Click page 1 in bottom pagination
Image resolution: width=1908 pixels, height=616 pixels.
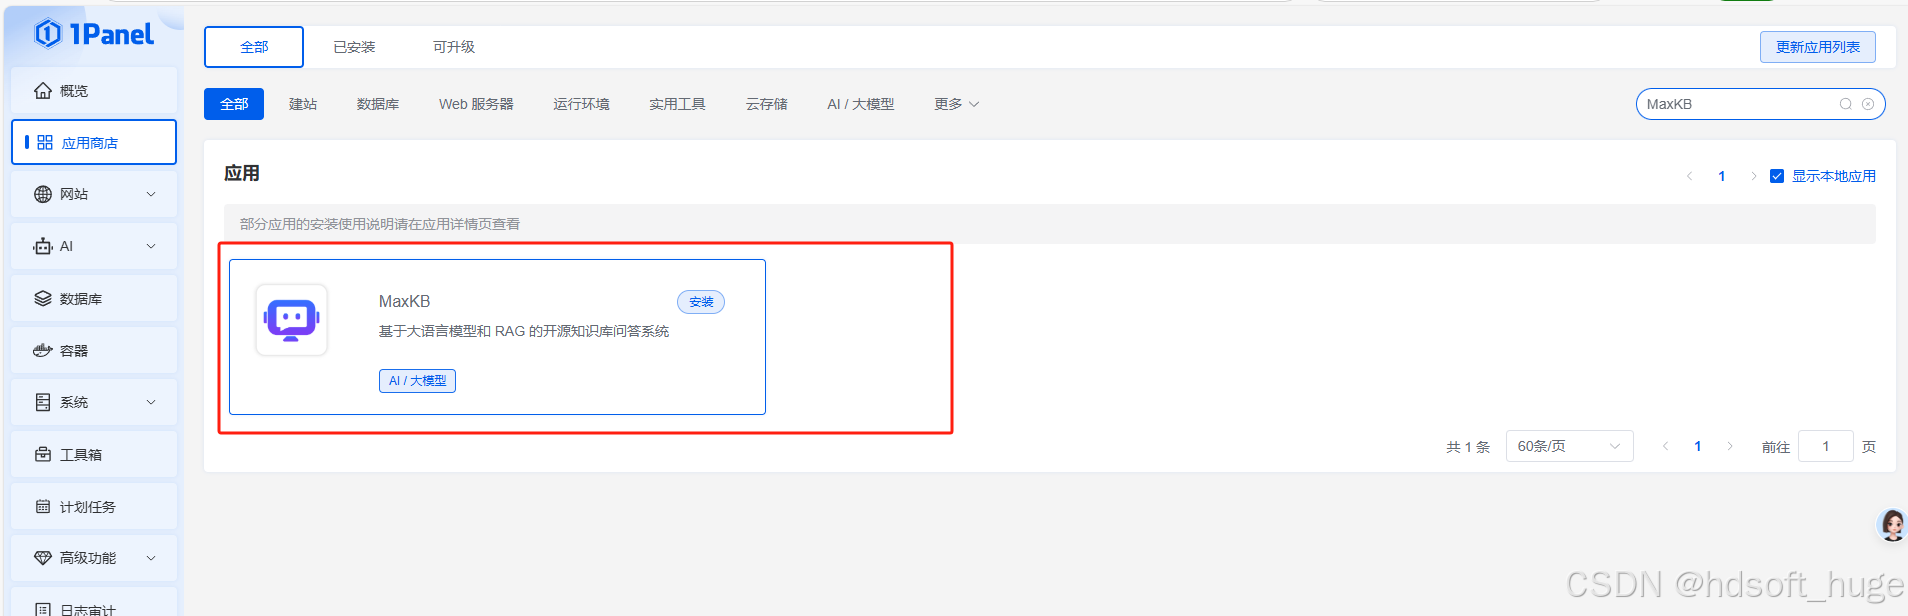[1698, 446]
